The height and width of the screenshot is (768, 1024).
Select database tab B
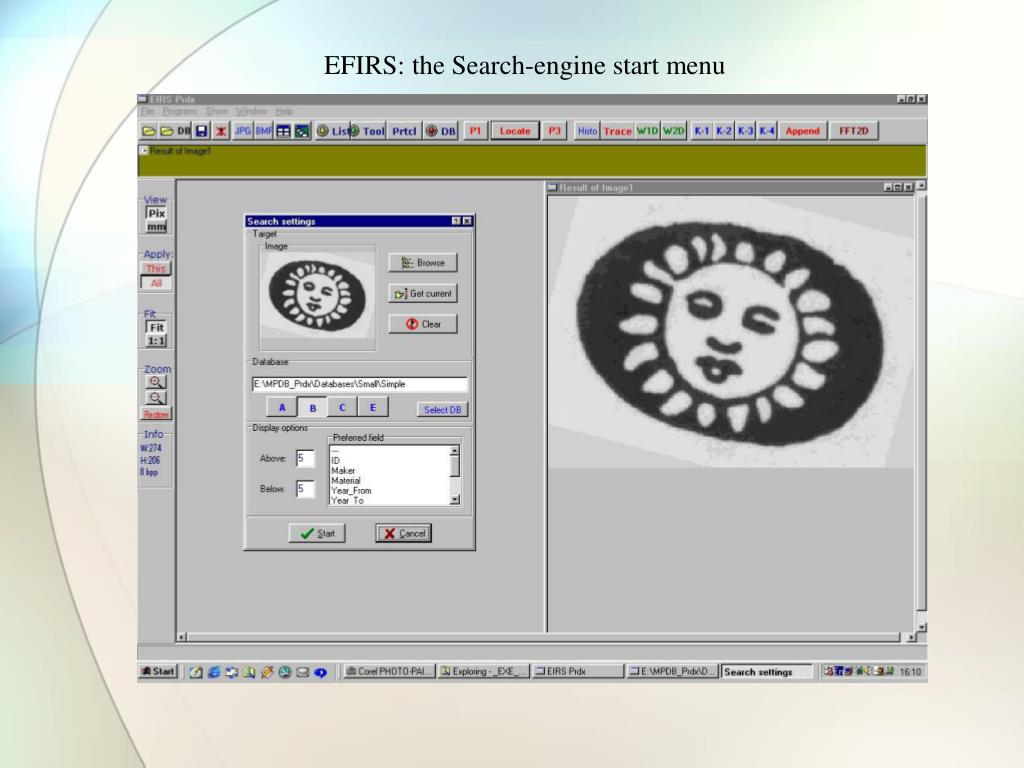tap(313, 408)
